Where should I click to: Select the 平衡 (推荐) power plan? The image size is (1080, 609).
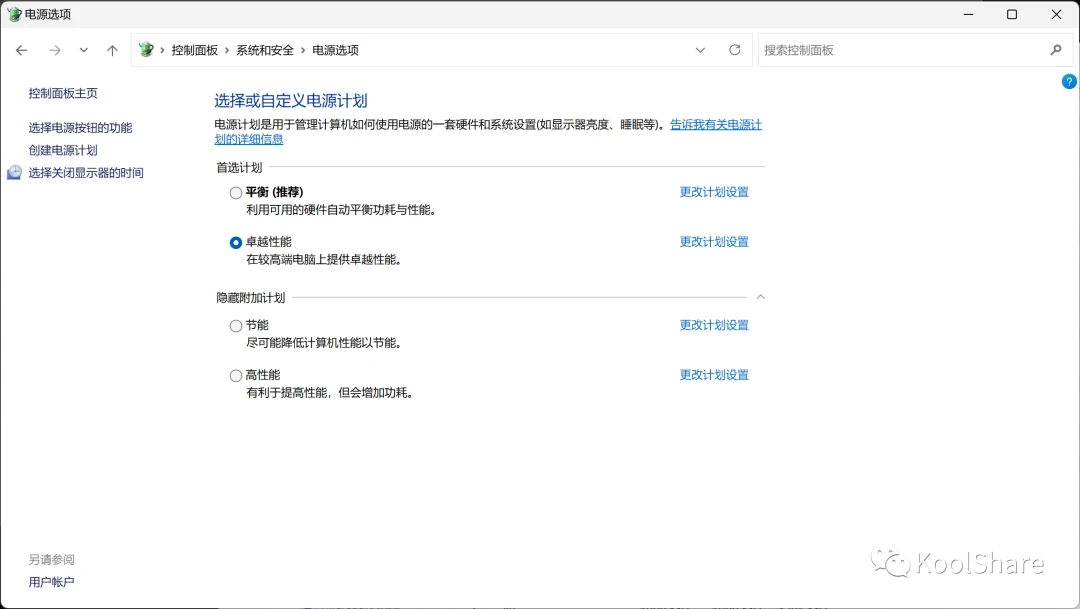coord(236,193)
